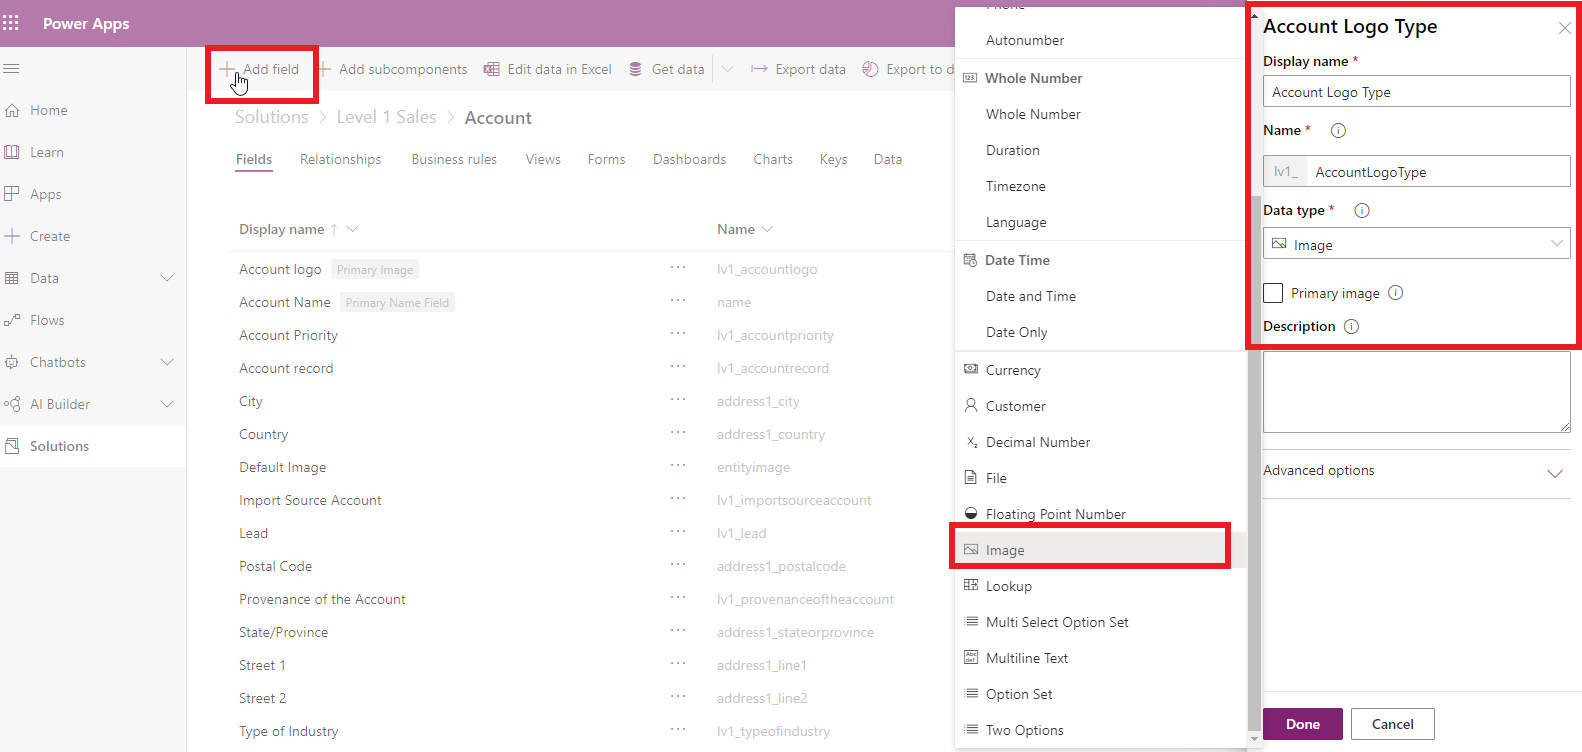Click the Data table icon in sidebar
This screenshot has width=1582, height=752.
click(12, 278)
